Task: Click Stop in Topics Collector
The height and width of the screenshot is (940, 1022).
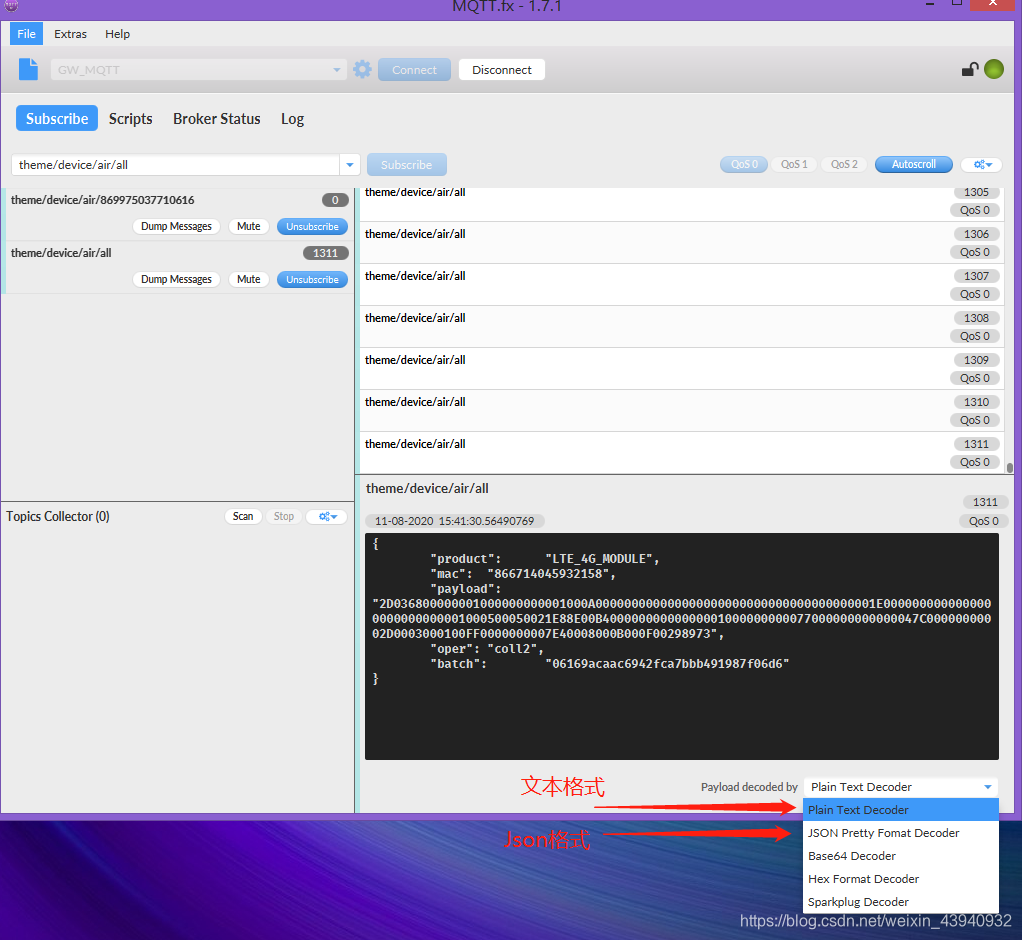Action: 284,516
